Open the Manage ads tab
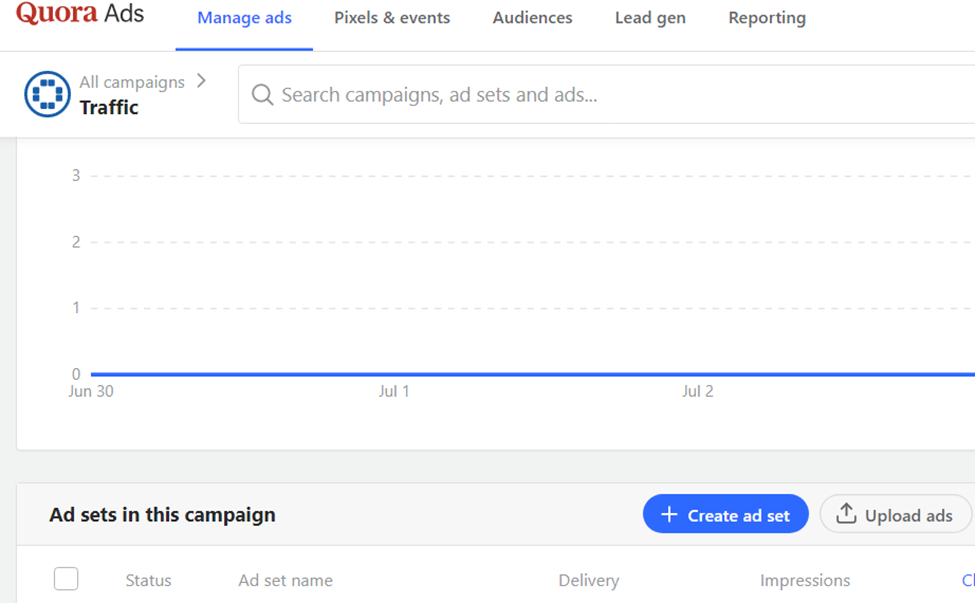 click(244, 18)
